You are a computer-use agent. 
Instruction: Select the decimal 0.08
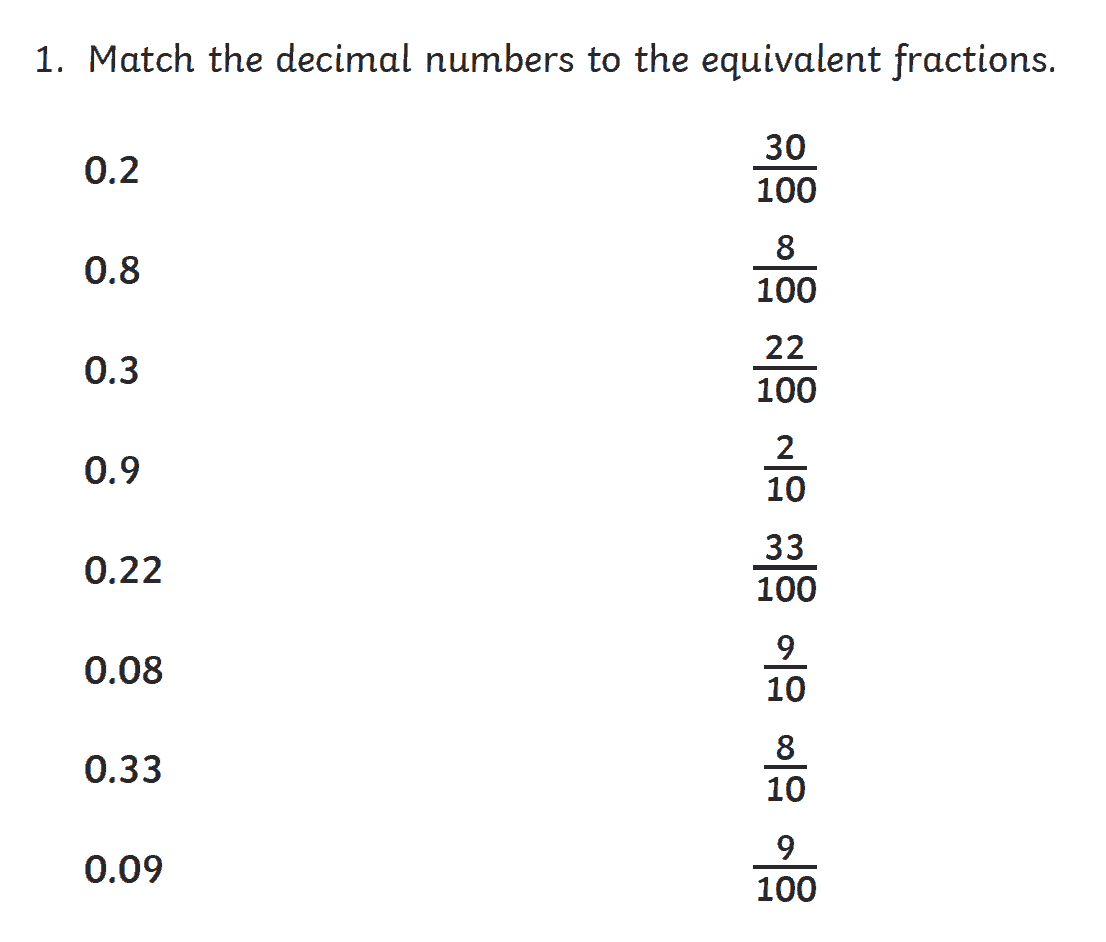[x=123, y=671]
